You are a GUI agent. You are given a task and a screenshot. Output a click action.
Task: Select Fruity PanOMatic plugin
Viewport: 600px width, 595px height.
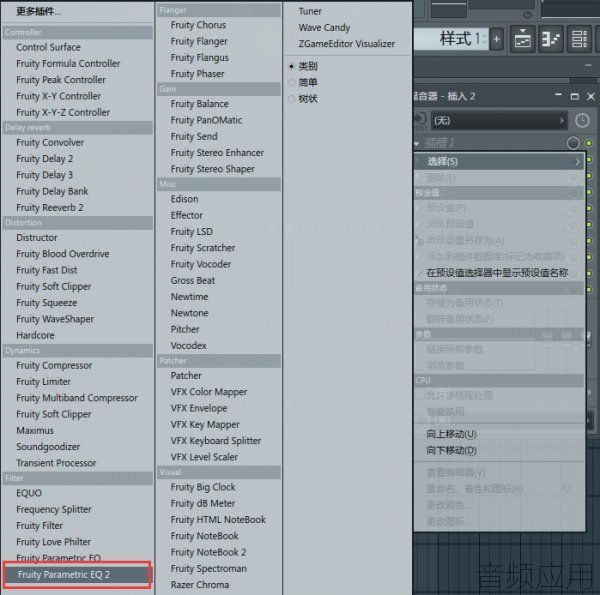pos(206,120)
